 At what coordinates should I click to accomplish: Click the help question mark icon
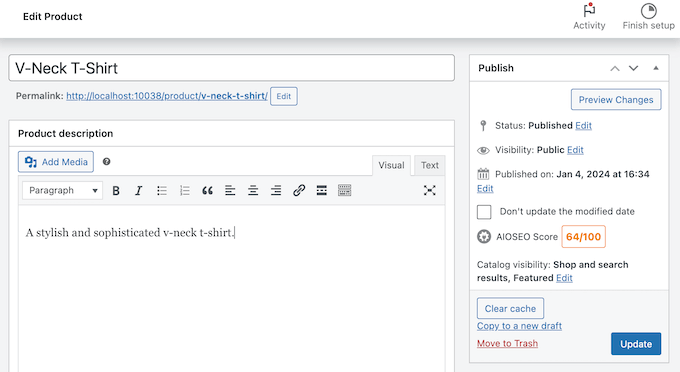[106, 162]
